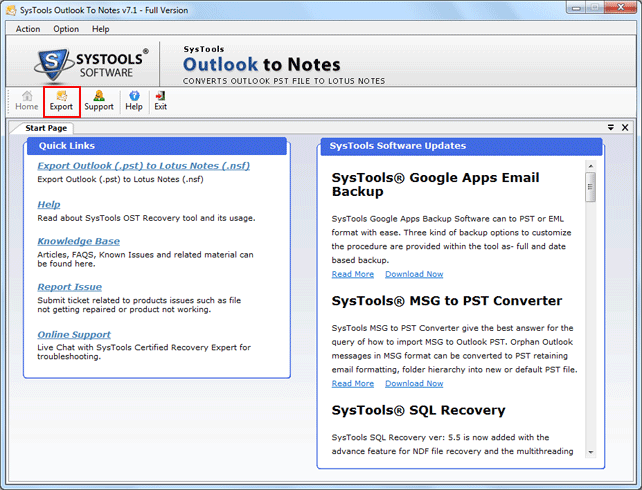Open the Help menu in menu bar

[100, 29]
